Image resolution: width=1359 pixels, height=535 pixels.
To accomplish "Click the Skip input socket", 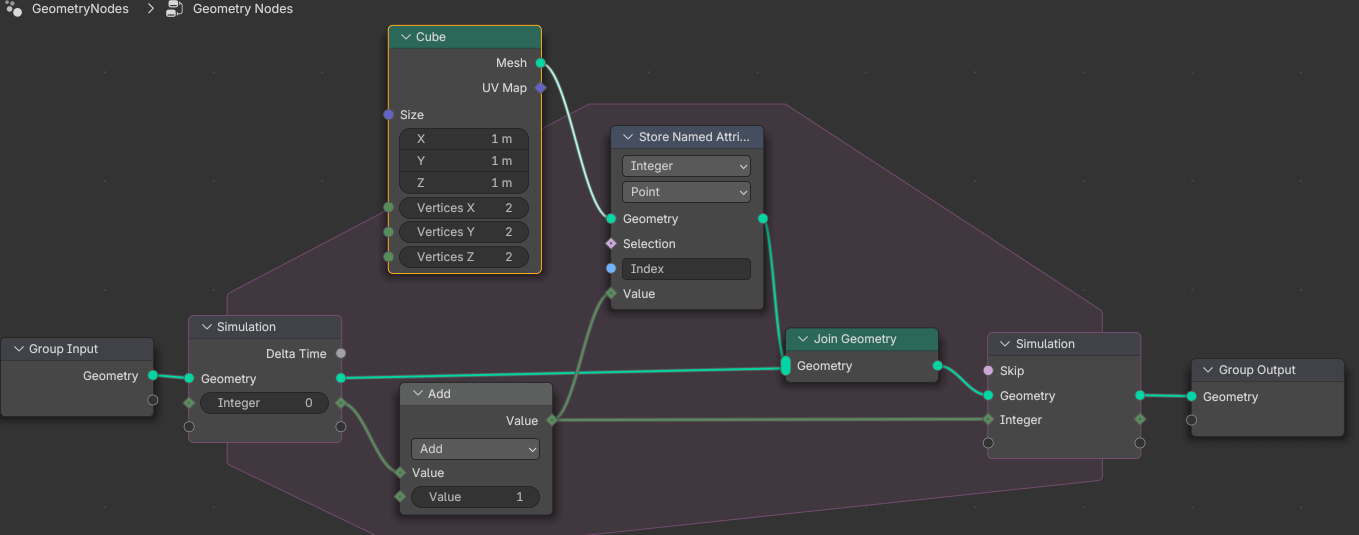I will (988, 371).
